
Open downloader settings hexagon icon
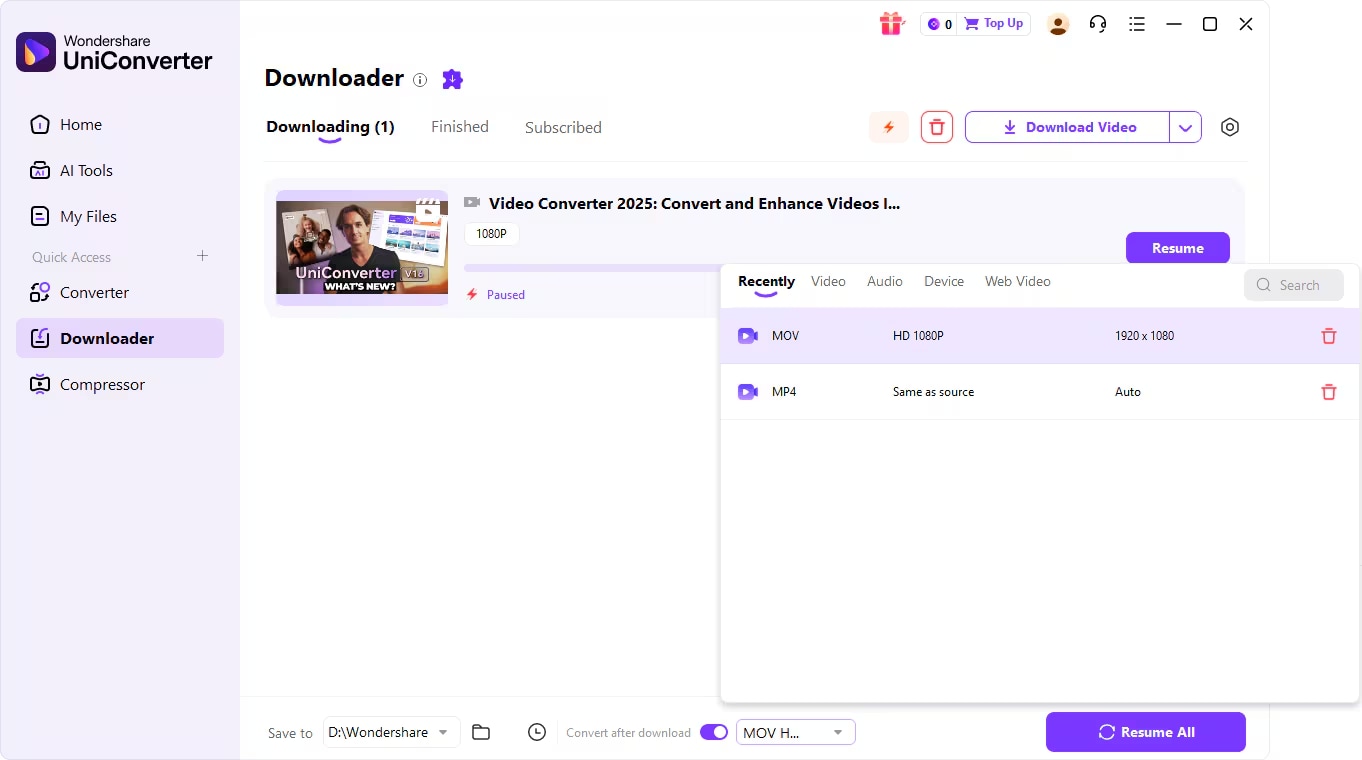tap(1230, 127)
